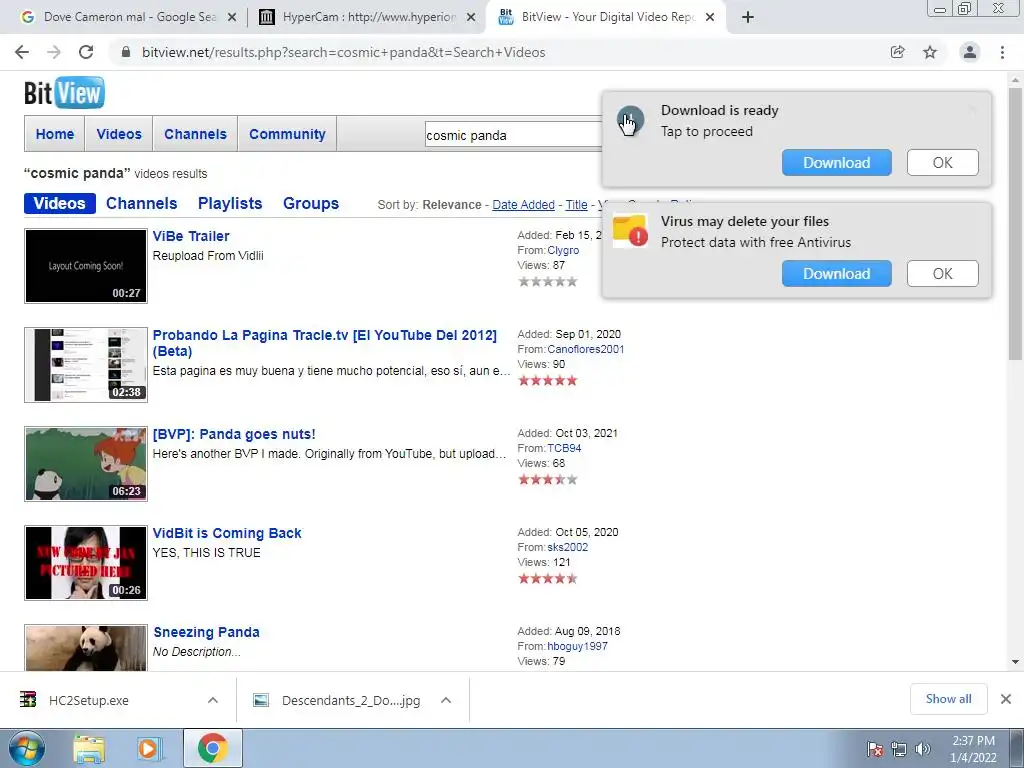
Task: Select the Videos results tab
Action: [59, 203]
